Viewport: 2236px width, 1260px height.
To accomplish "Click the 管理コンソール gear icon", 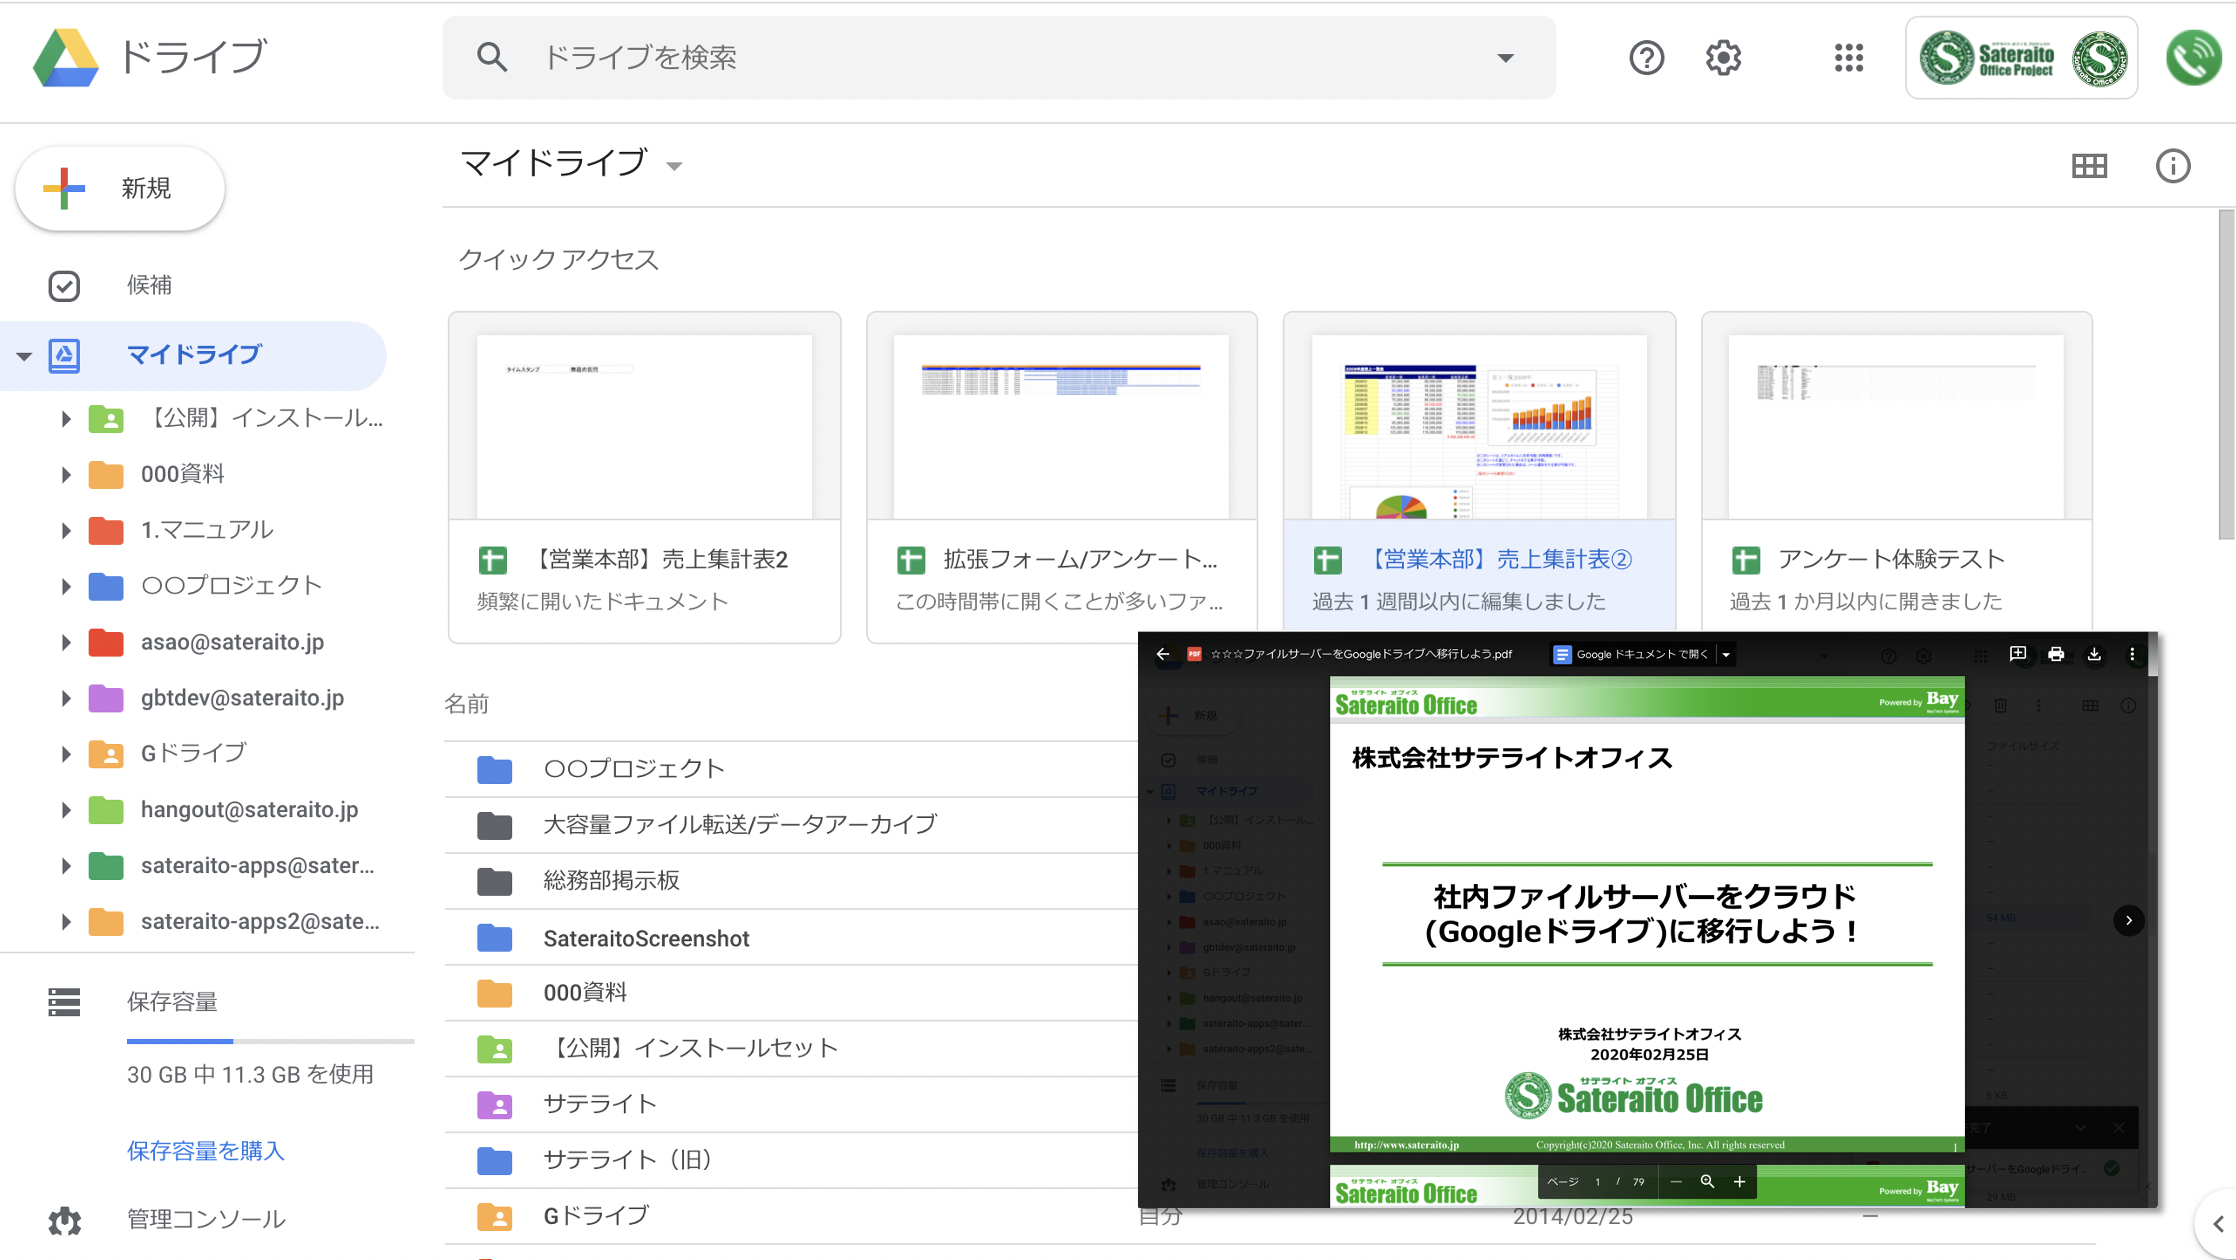I will 64,1220.
